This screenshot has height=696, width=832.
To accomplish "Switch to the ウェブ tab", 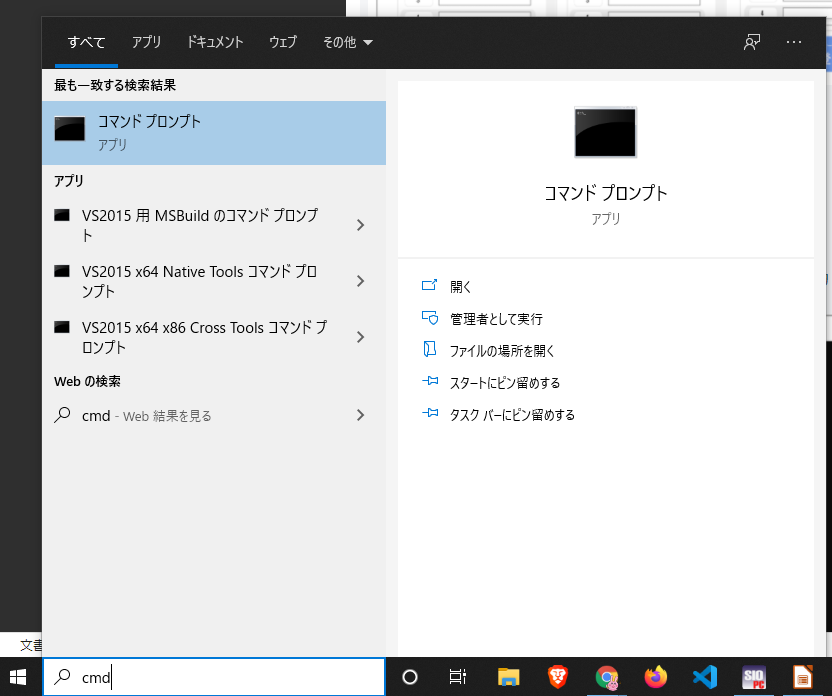I will pos(283,42).
